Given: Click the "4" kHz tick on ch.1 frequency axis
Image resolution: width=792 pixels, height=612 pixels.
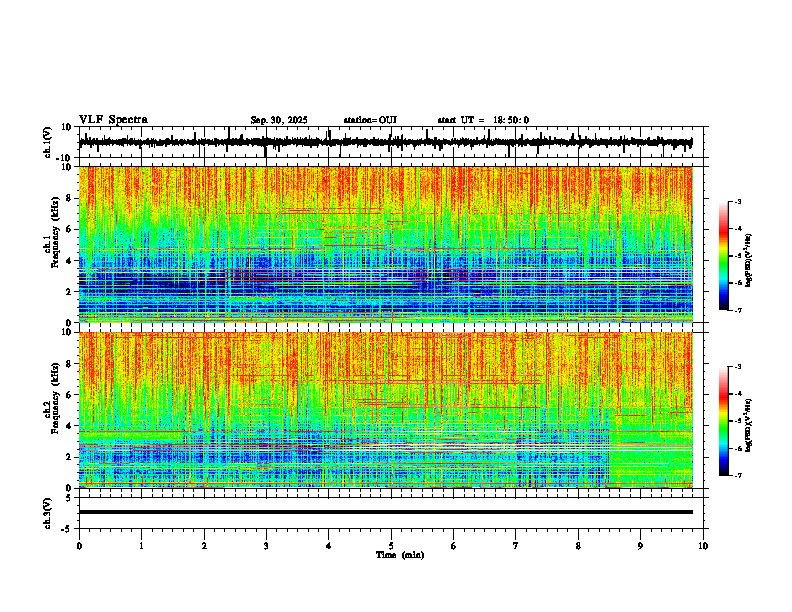Looking at the screenshot, I should pos(70,261).
